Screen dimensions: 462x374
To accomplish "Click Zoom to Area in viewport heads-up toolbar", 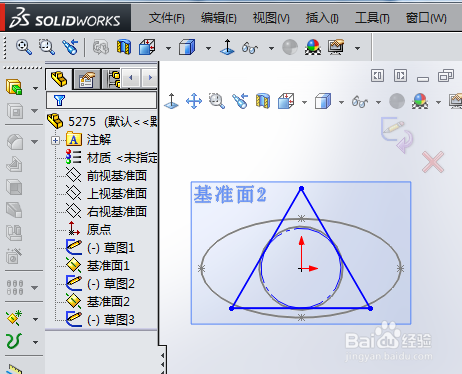I will click(217, 101).
